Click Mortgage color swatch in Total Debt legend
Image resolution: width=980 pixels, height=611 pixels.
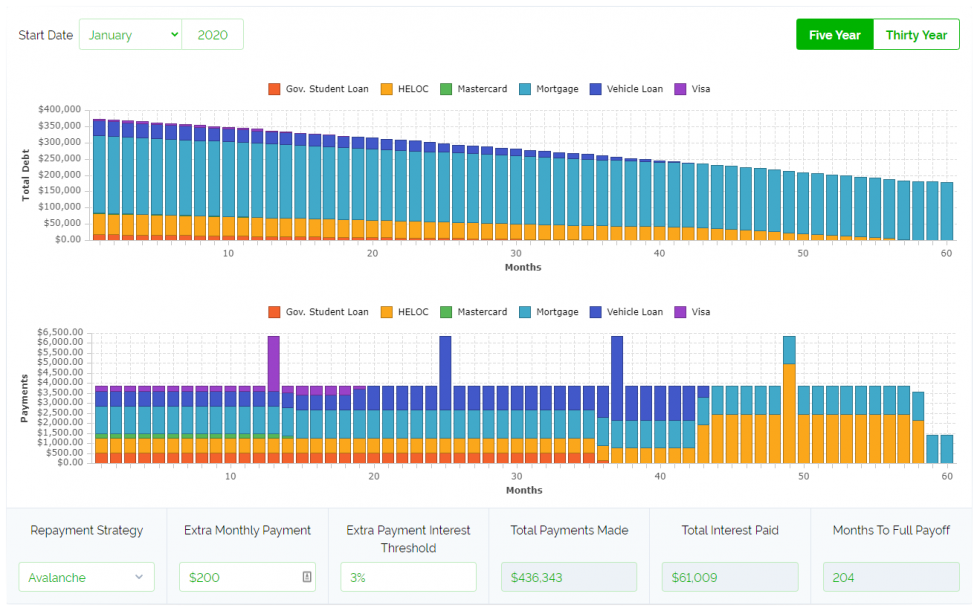525,89
